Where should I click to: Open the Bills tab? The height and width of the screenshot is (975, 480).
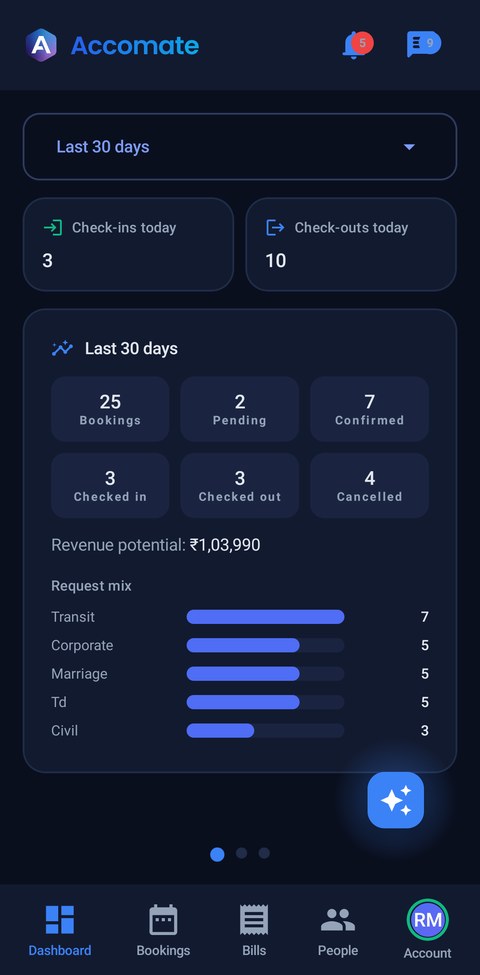tap(254, 930)
